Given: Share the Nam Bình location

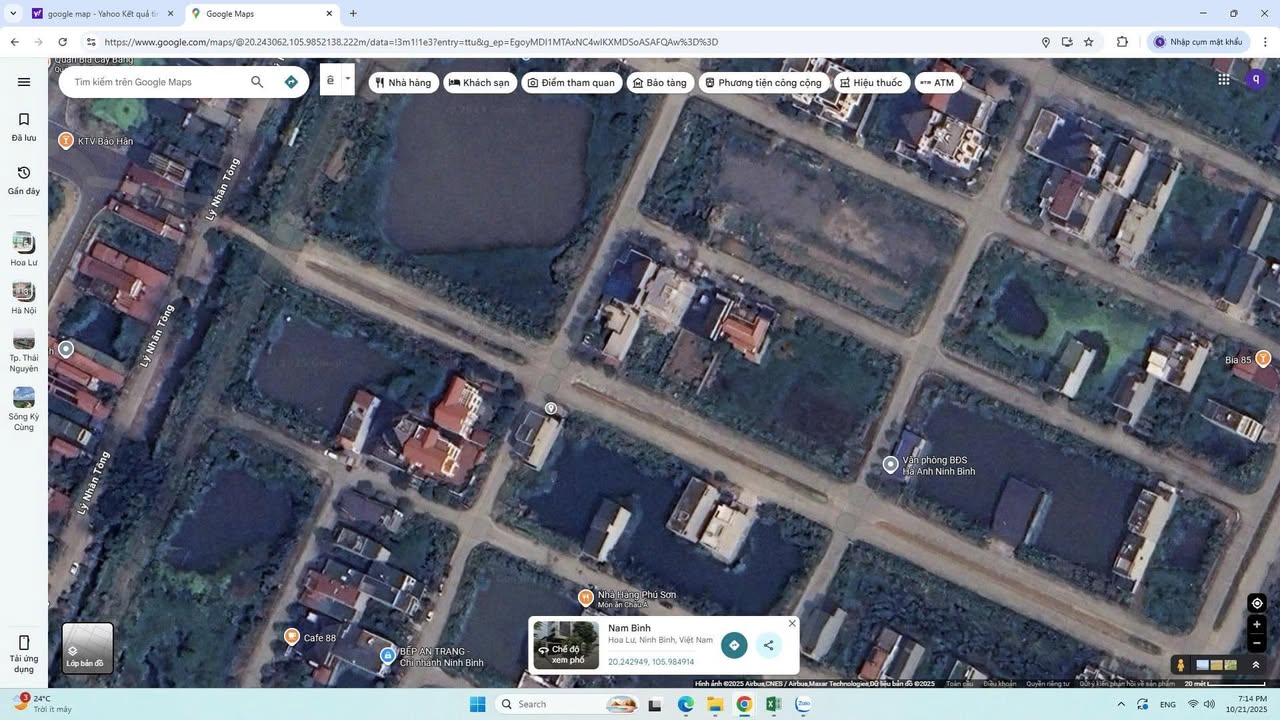Looking at the screenshot, I should 768,646.
